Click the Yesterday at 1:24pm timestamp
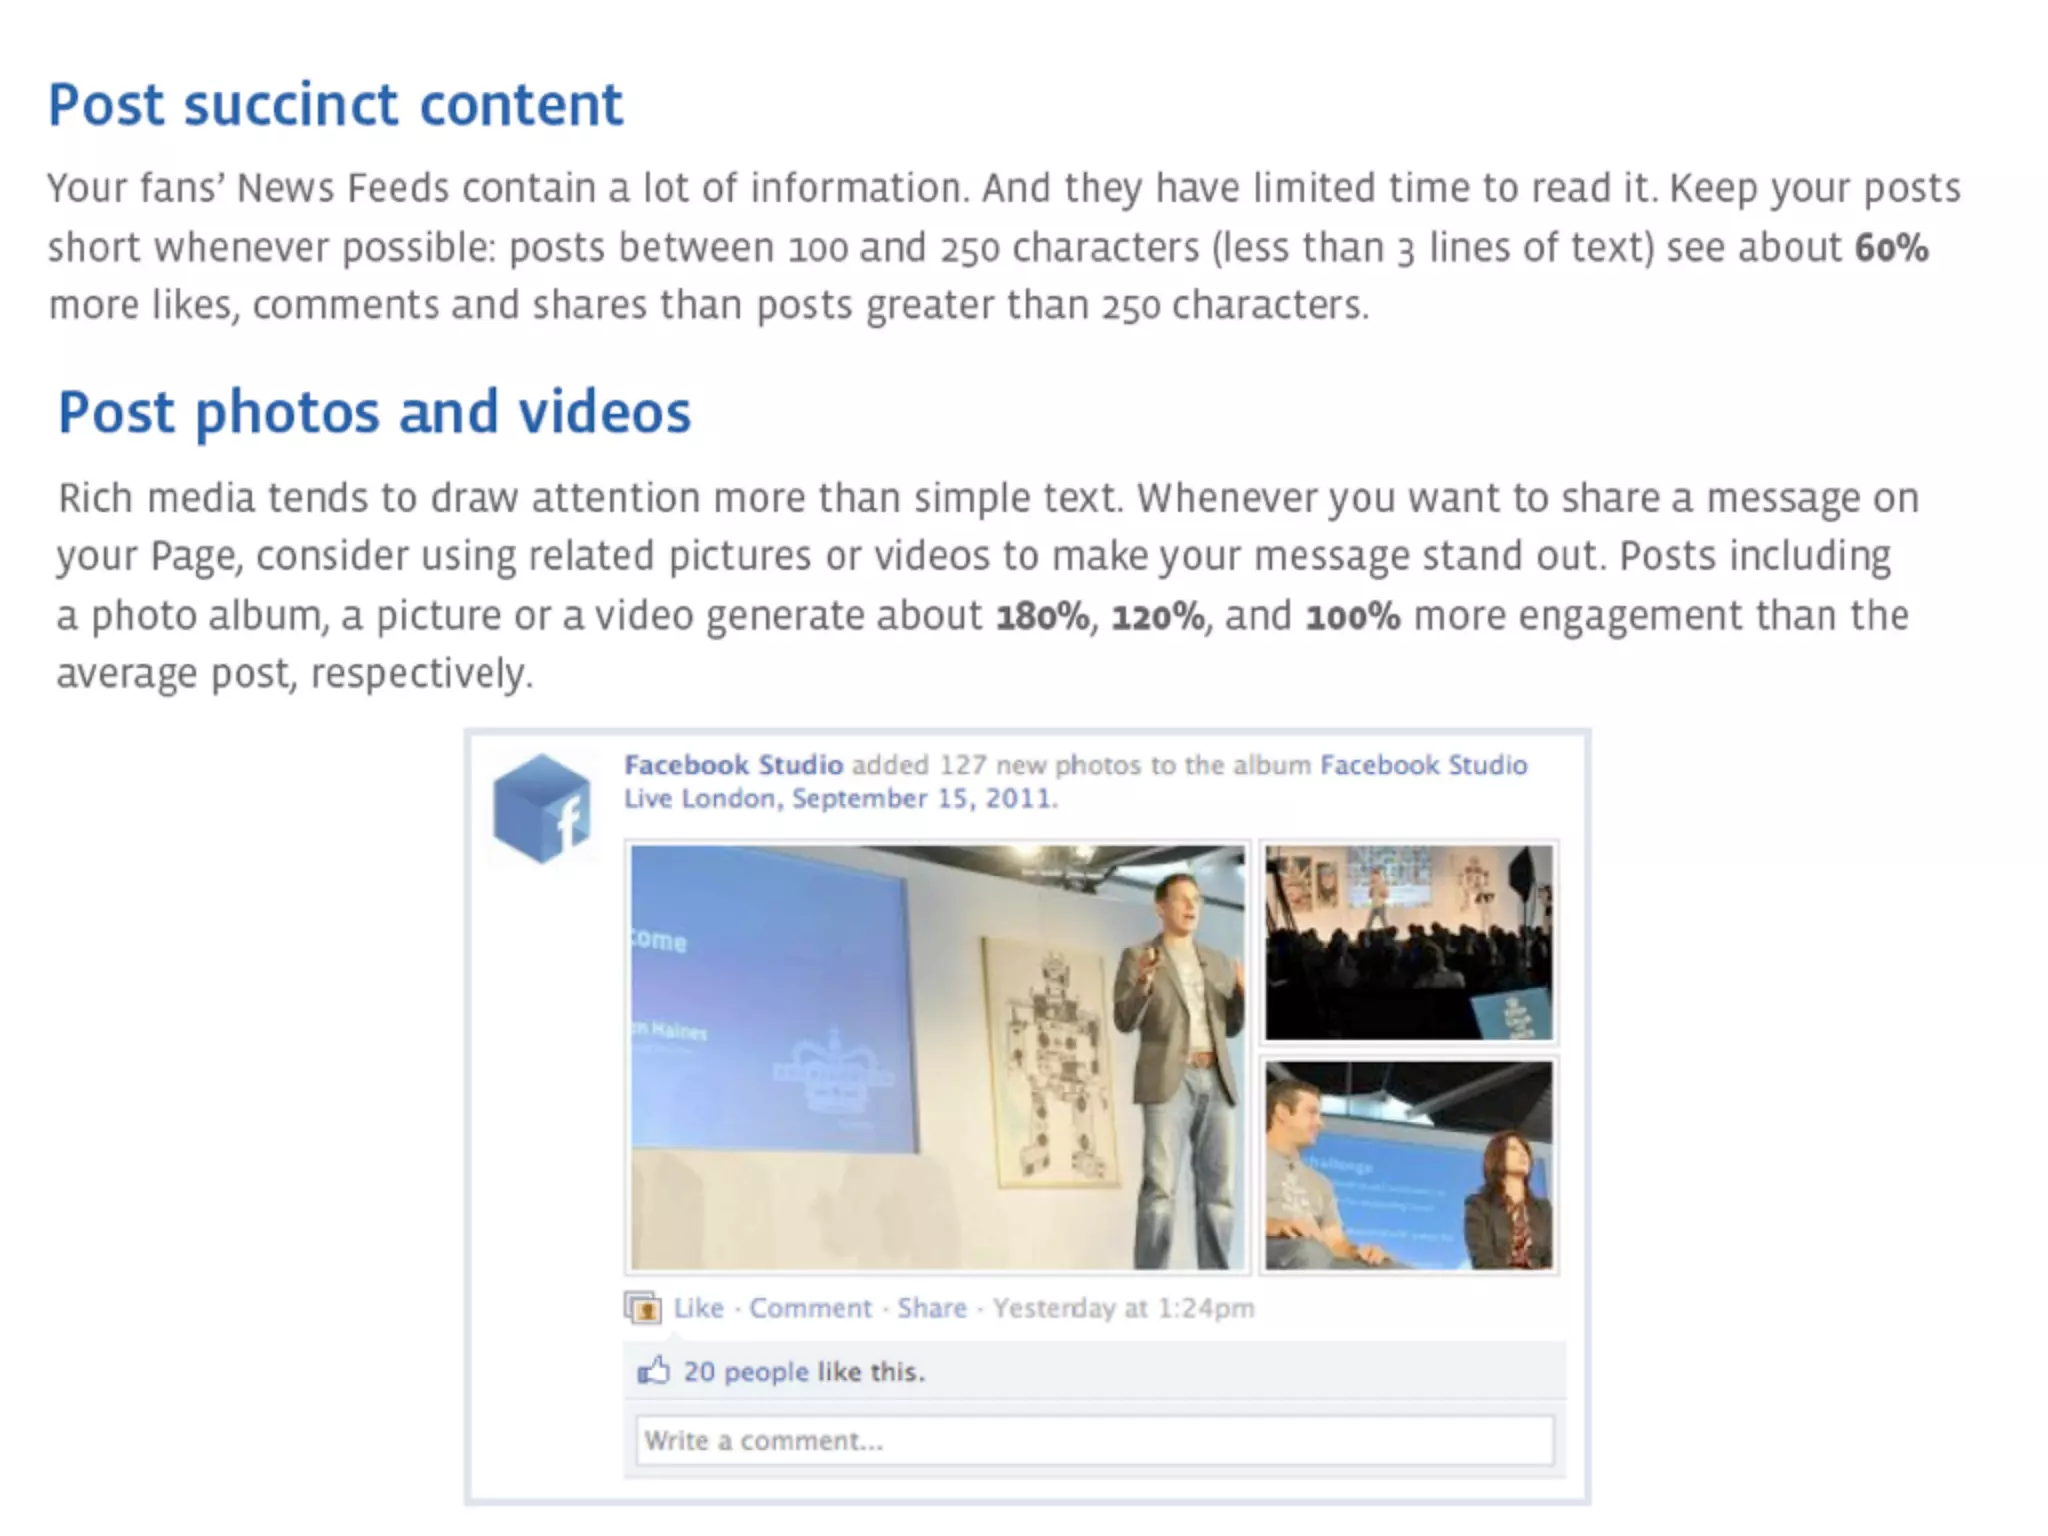Screen dimensions: 2048x1536 1123,1308
